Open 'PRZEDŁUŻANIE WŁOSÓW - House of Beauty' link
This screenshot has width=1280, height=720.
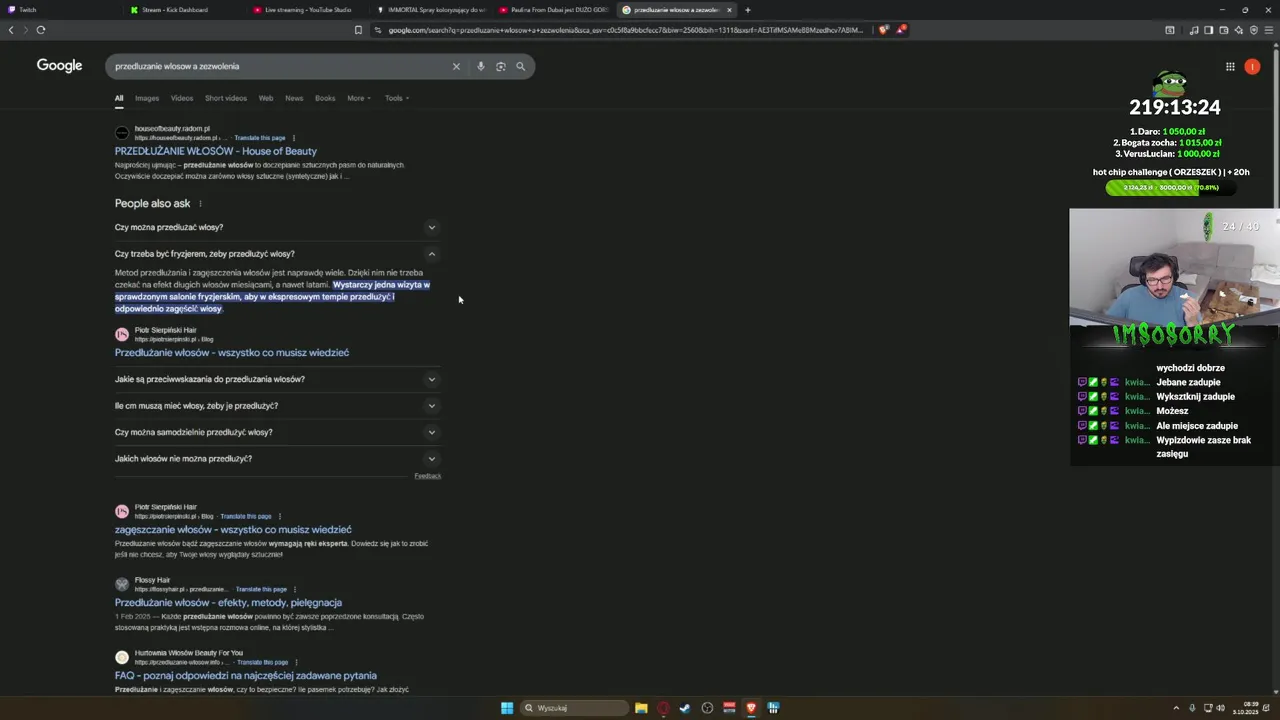[215, 151]
